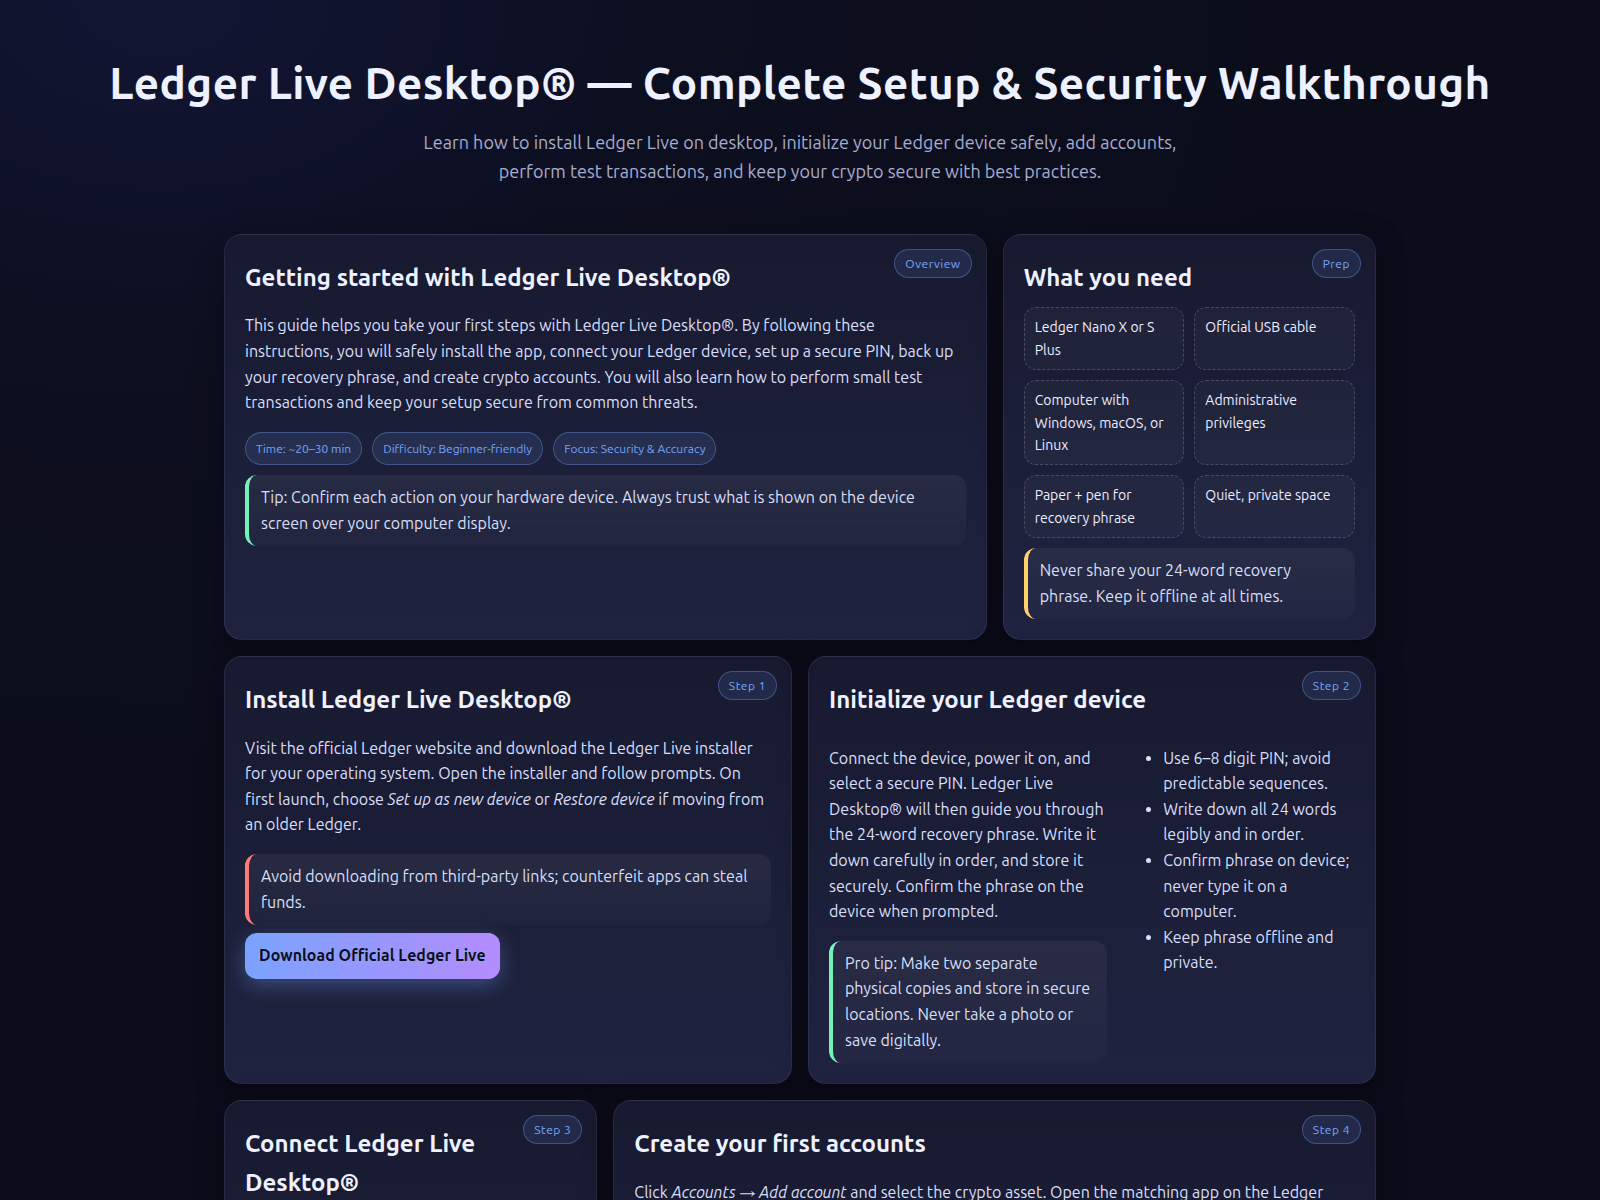Click the Administrative privileges item
This screenshot has height=1200, width=1600.
1273,422
